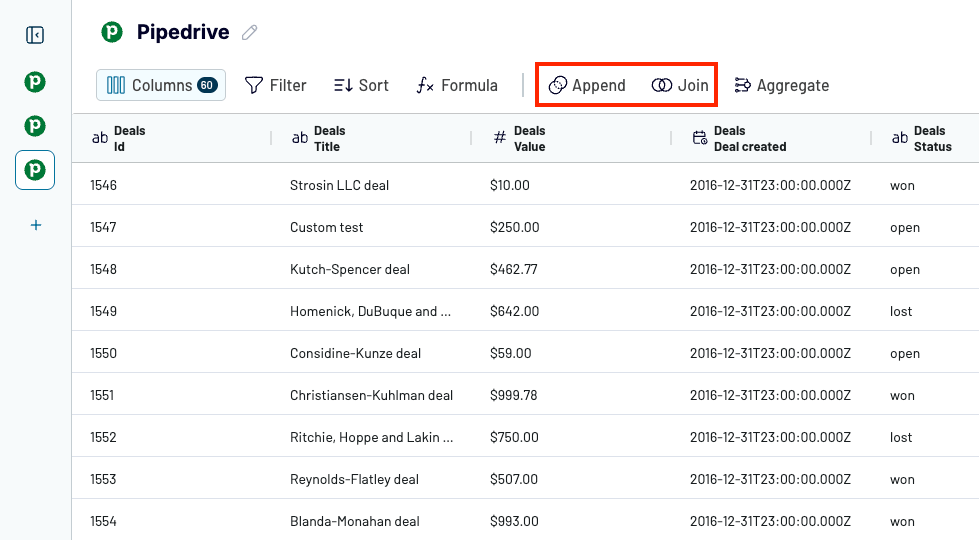Click the Pipedrive logo beside the title

click(x=112, y=32)
